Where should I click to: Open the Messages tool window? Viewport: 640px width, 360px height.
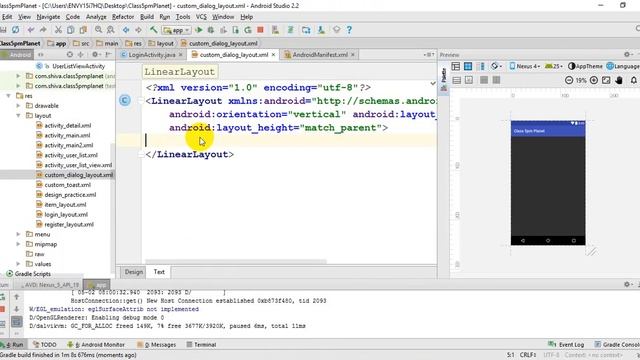coord(157,344)
